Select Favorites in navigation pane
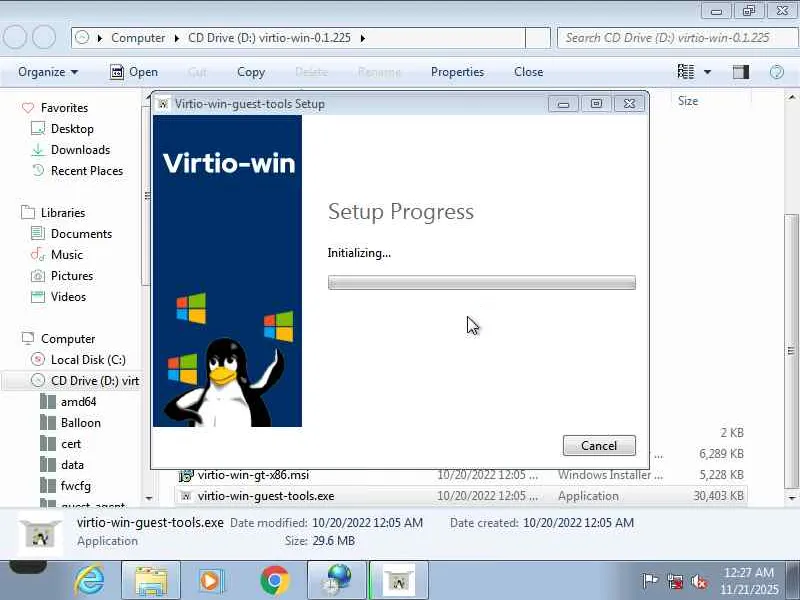 click(64, 108)
